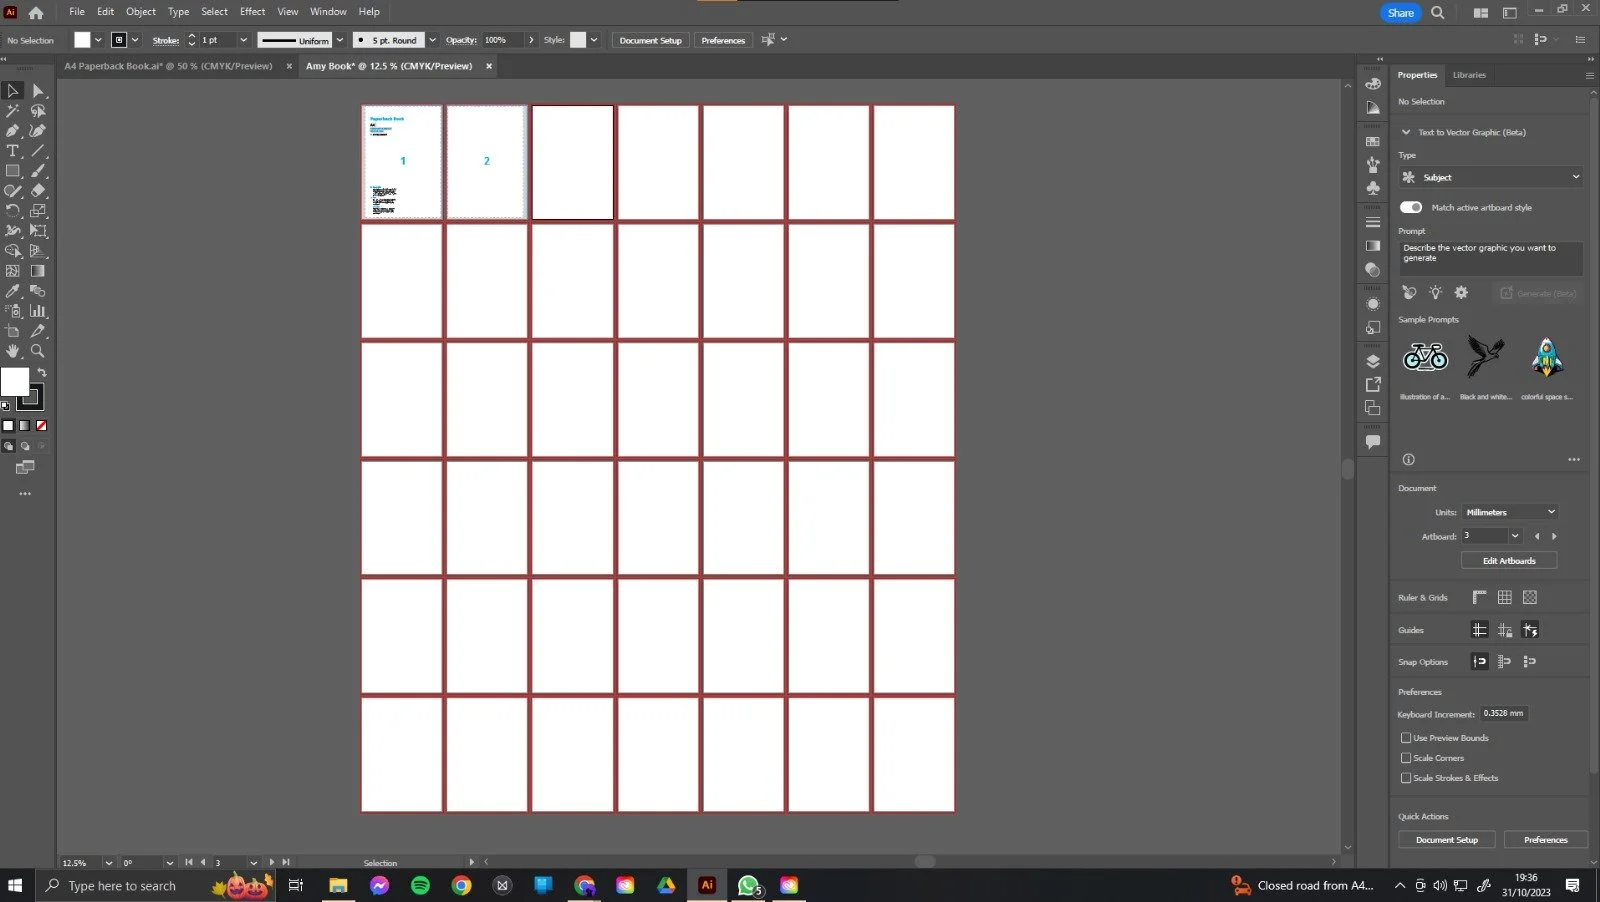1600x902 pixels.
Task: Select the Column Graph tool
Action: coord(38,311)
